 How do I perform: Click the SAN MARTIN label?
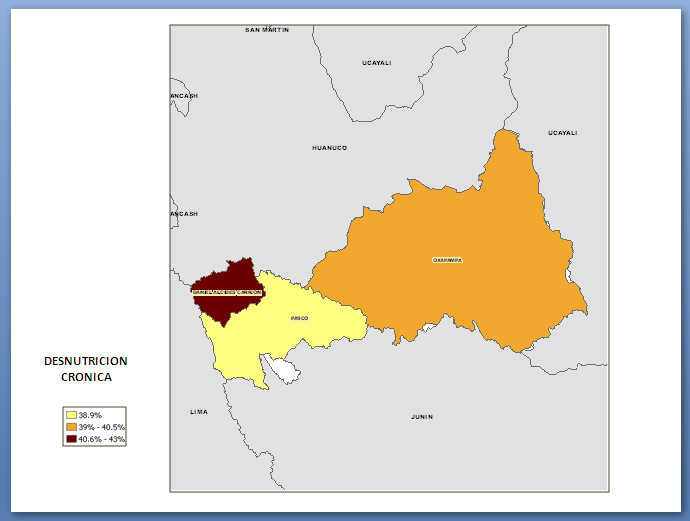pos(267,30)
